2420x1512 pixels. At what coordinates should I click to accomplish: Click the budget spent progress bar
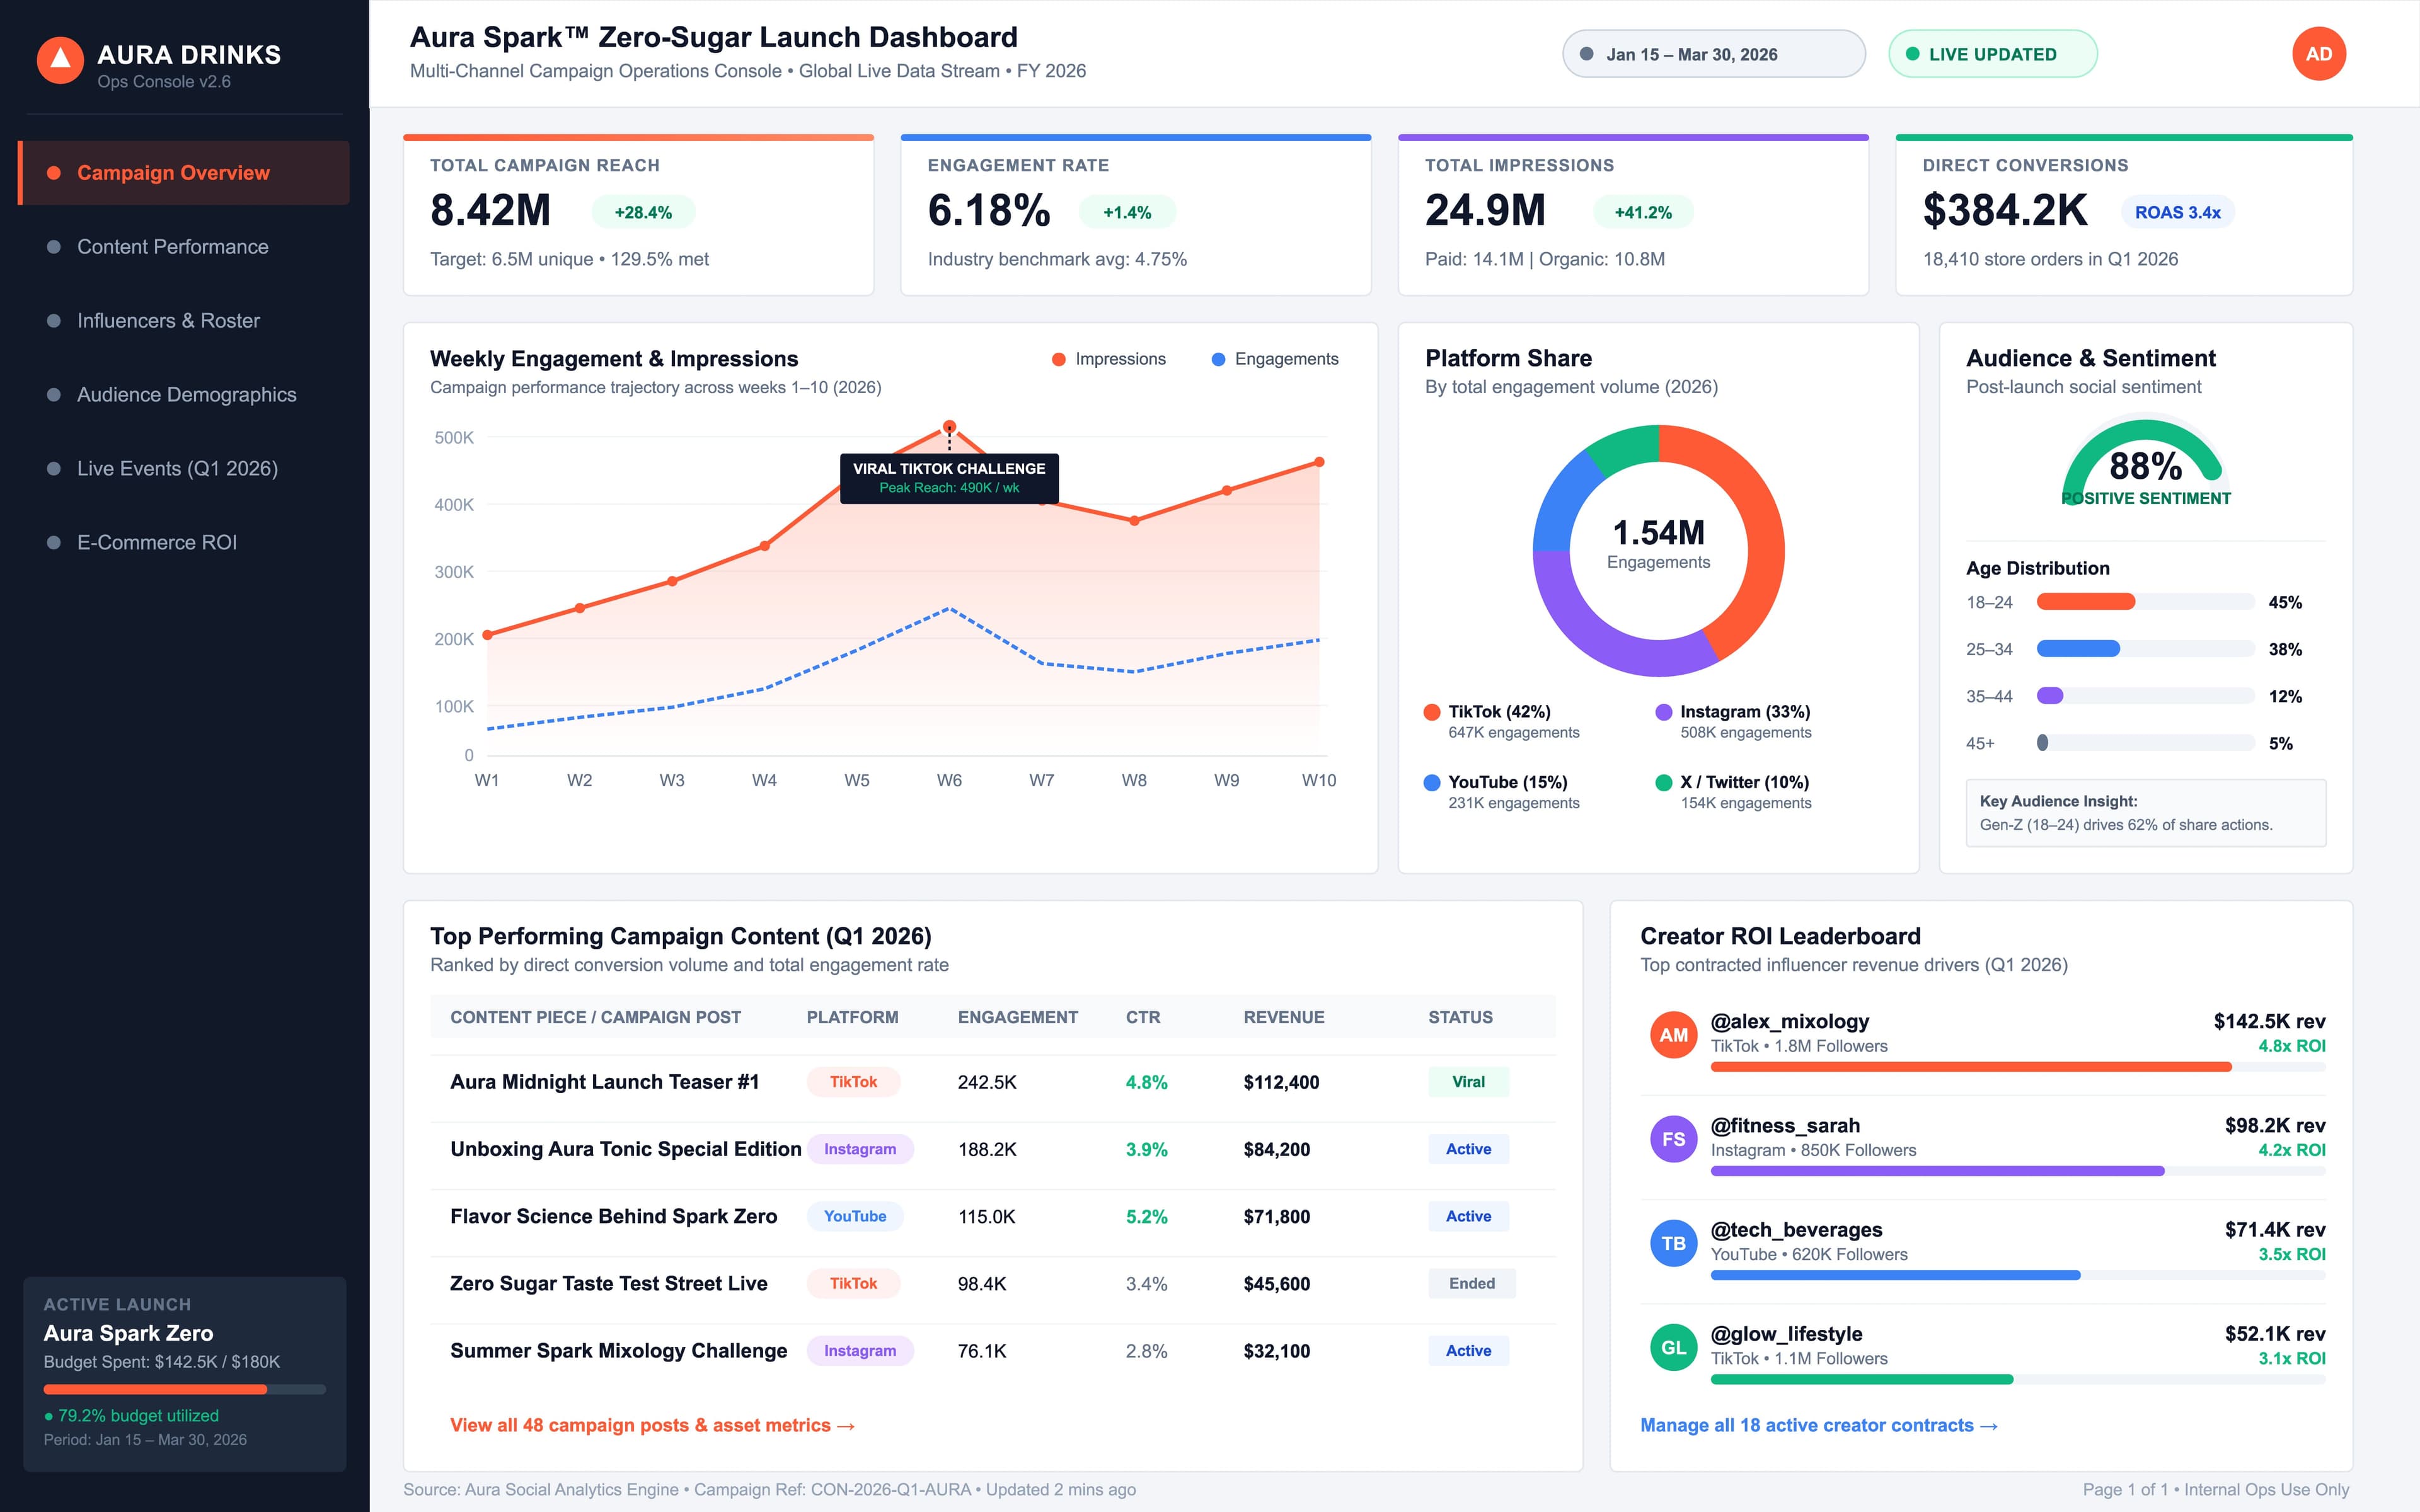[184, 1389]
